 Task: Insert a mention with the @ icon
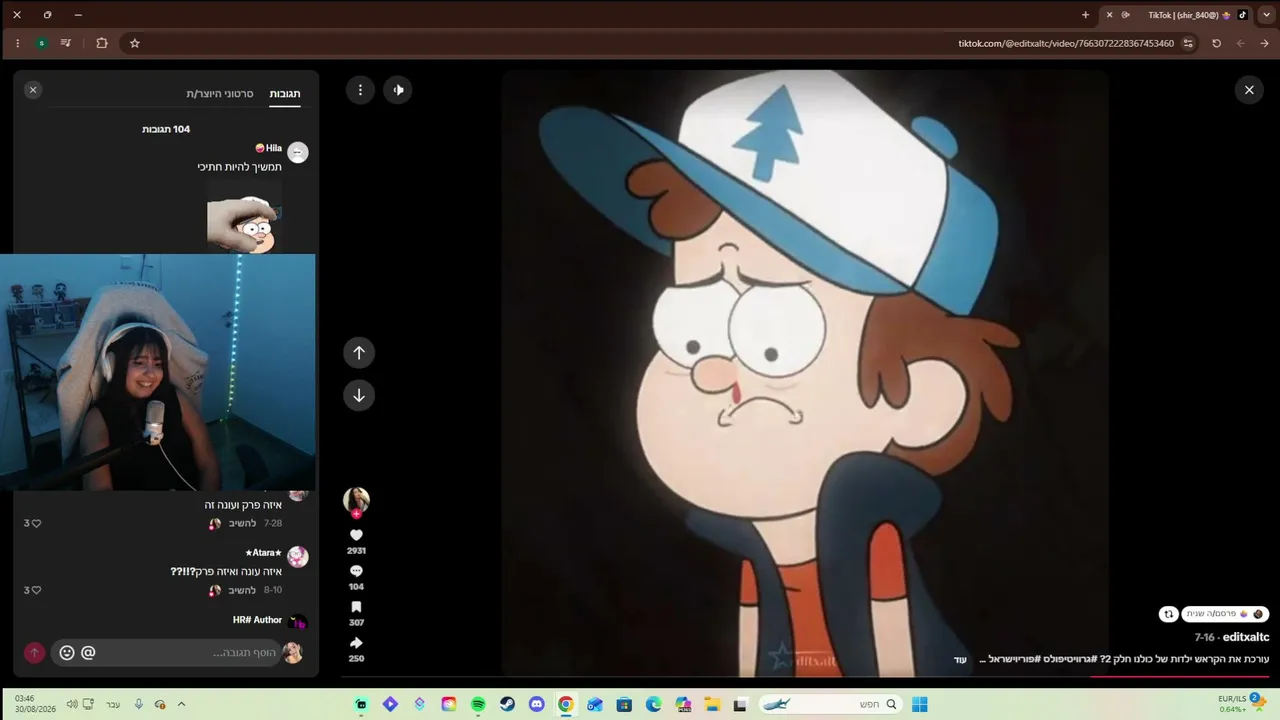click(x=88, y=653)
